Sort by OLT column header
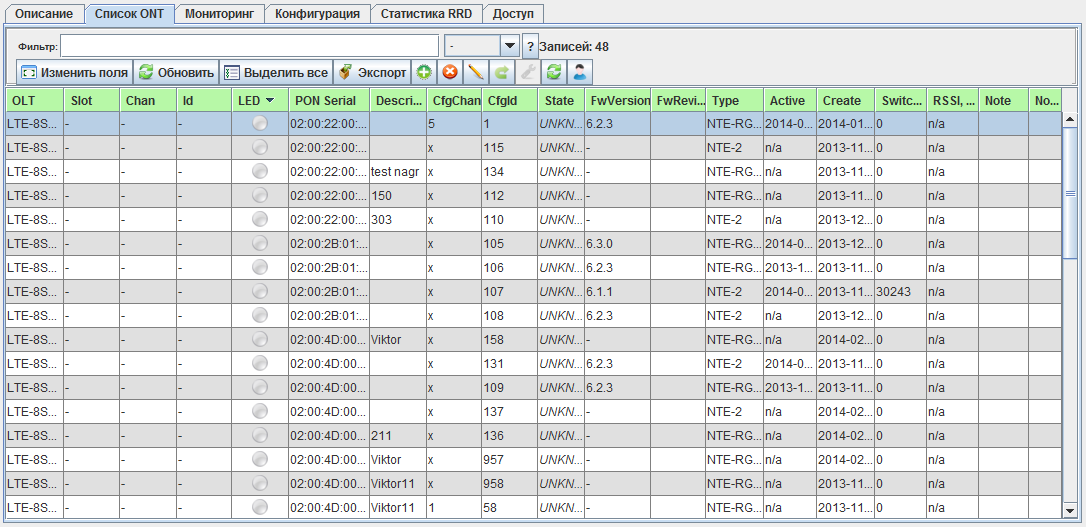The width and height of the screenshot is (1086, 527). pyautogui.click(x=35, y=100)
